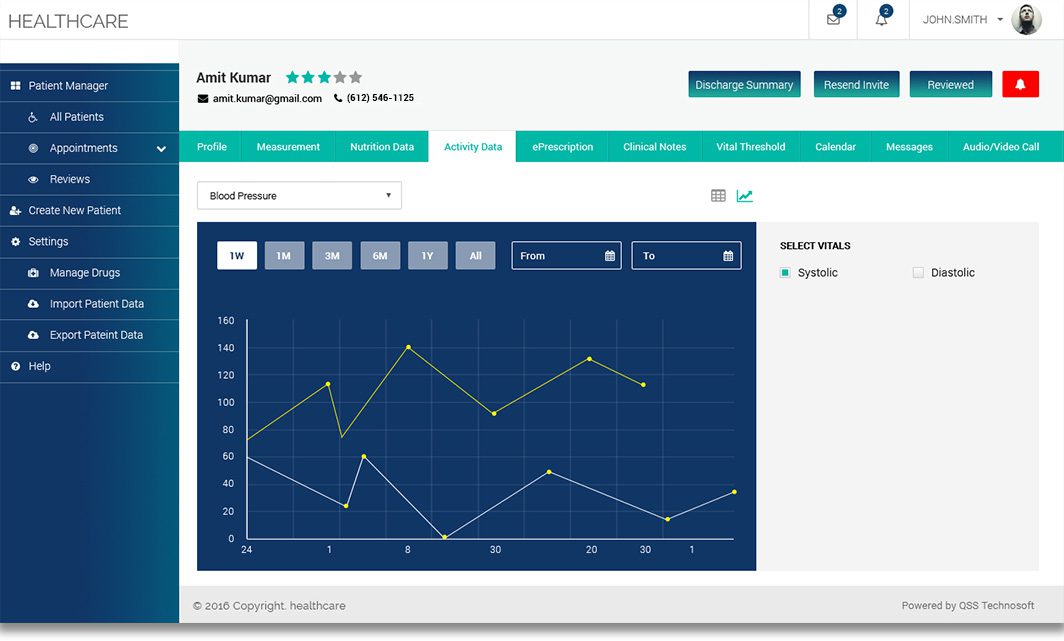Click the (612) 546-1125 phone number
Image resolution: width=1064 pixels, height=641 pixels.
click(x=380, y=98)
